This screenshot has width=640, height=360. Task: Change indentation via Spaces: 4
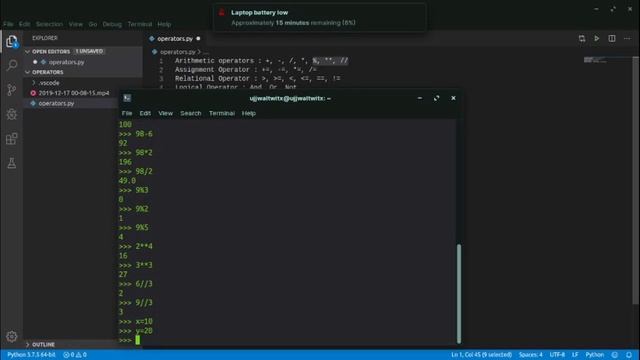tap(531, 355)
